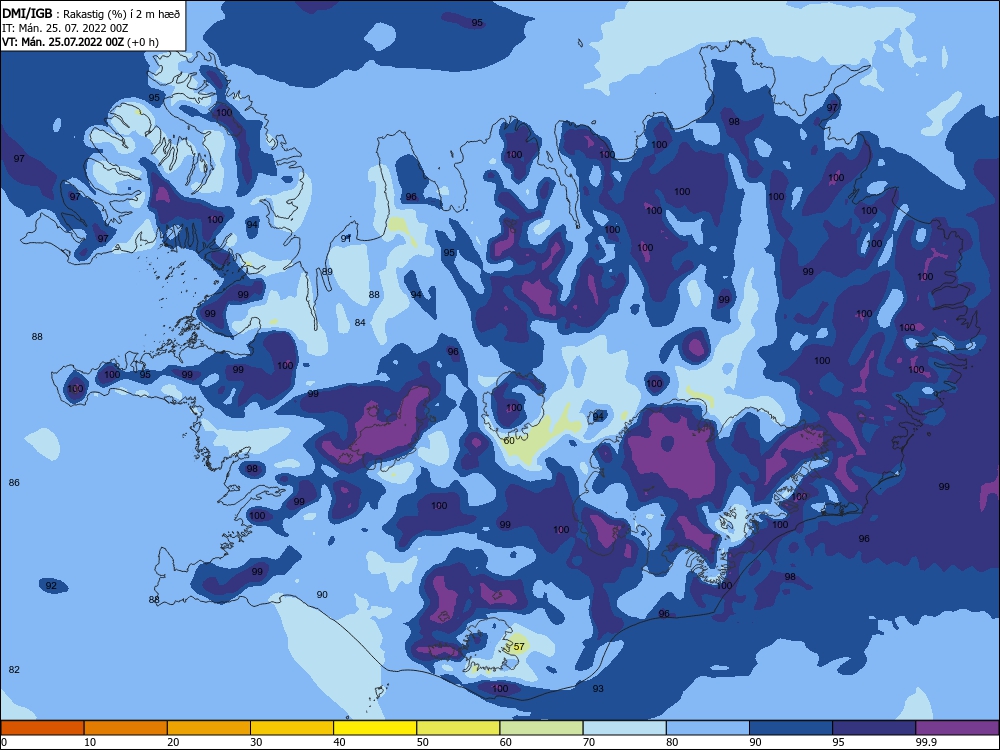The height and width of the screenshot is (750, 1000).
Task: Click the map value '89' on the map
Action: (327, 272)
